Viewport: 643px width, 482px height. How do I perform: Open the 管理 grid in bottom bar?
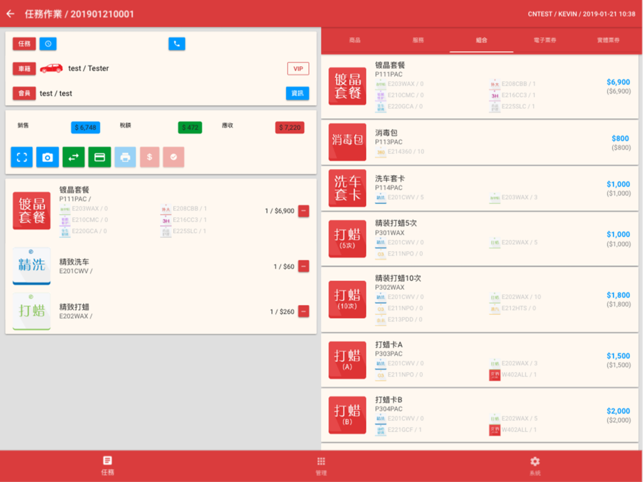click(x=321, y=466)
